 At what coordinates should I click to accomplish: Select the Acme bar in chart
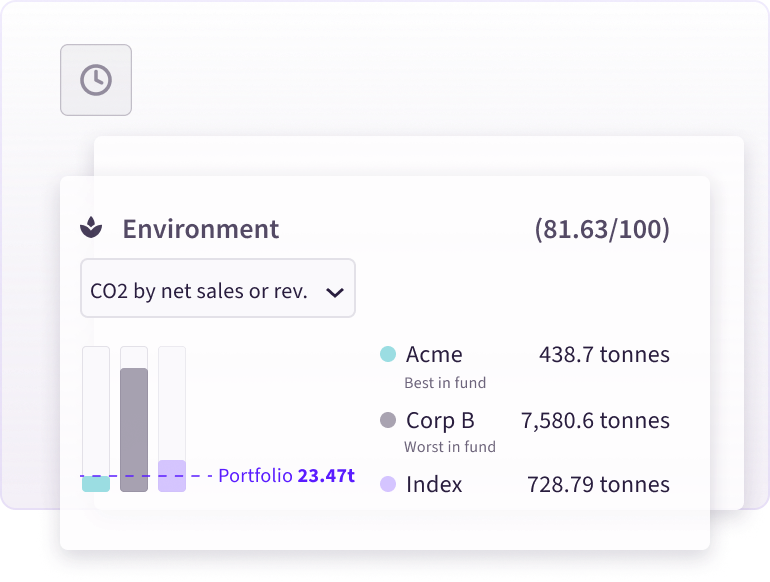(x=96, y=483)
